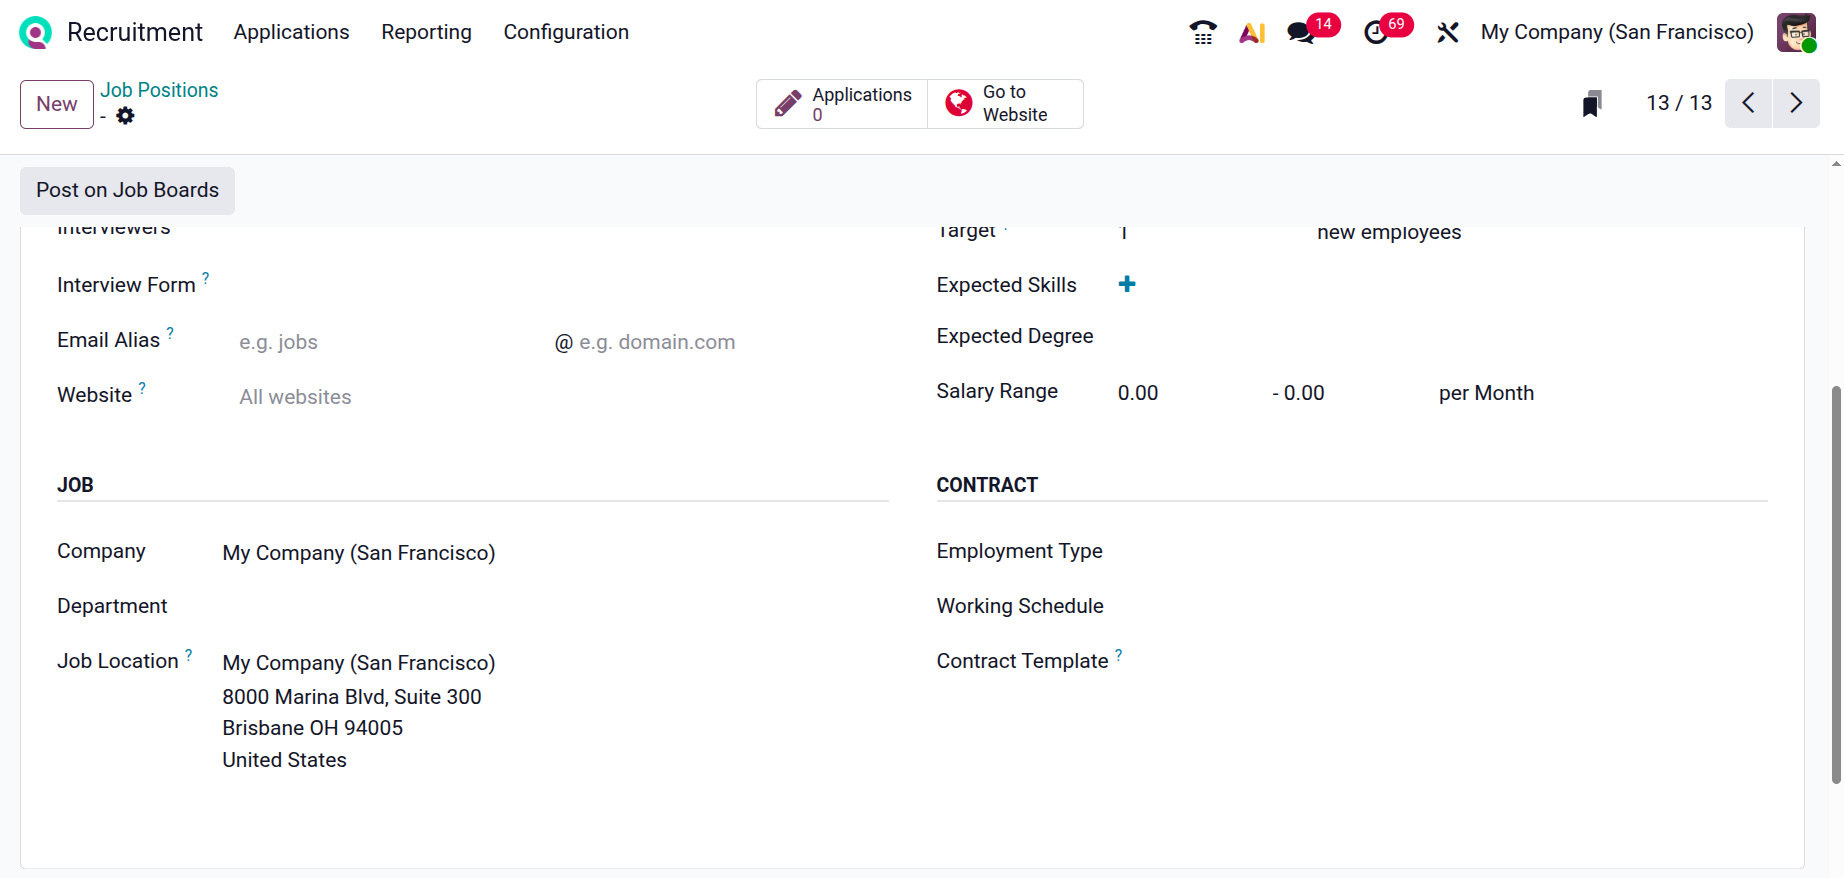Screen dimensions: 1844x878
Task: Open the Configuration menu
Action: [x=566, y=32]
